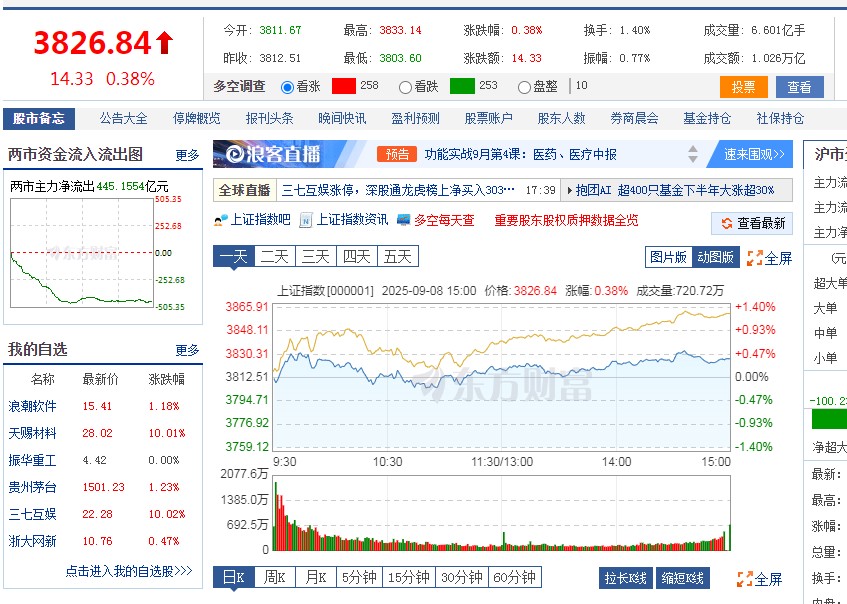This screenshot has height=604, width=847.
Task: Click the 投票 button
Action: tap(742, 87)
